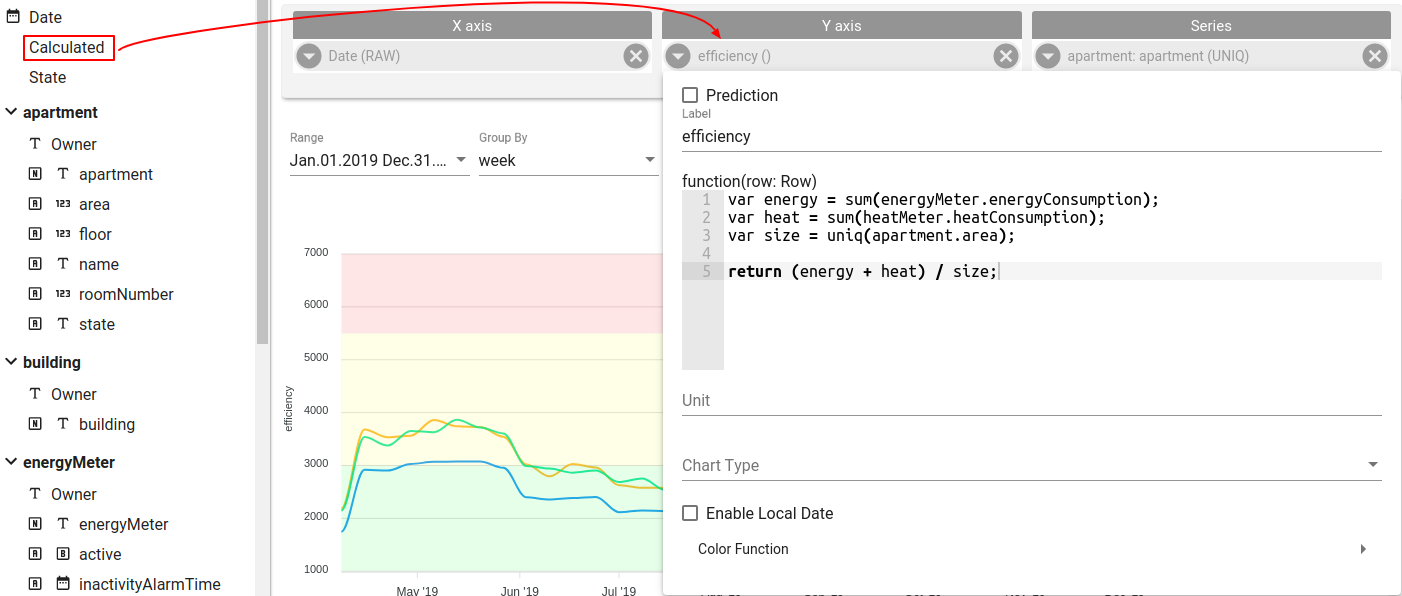Click the A badge on roomNumber row

[x=35, y=294]
